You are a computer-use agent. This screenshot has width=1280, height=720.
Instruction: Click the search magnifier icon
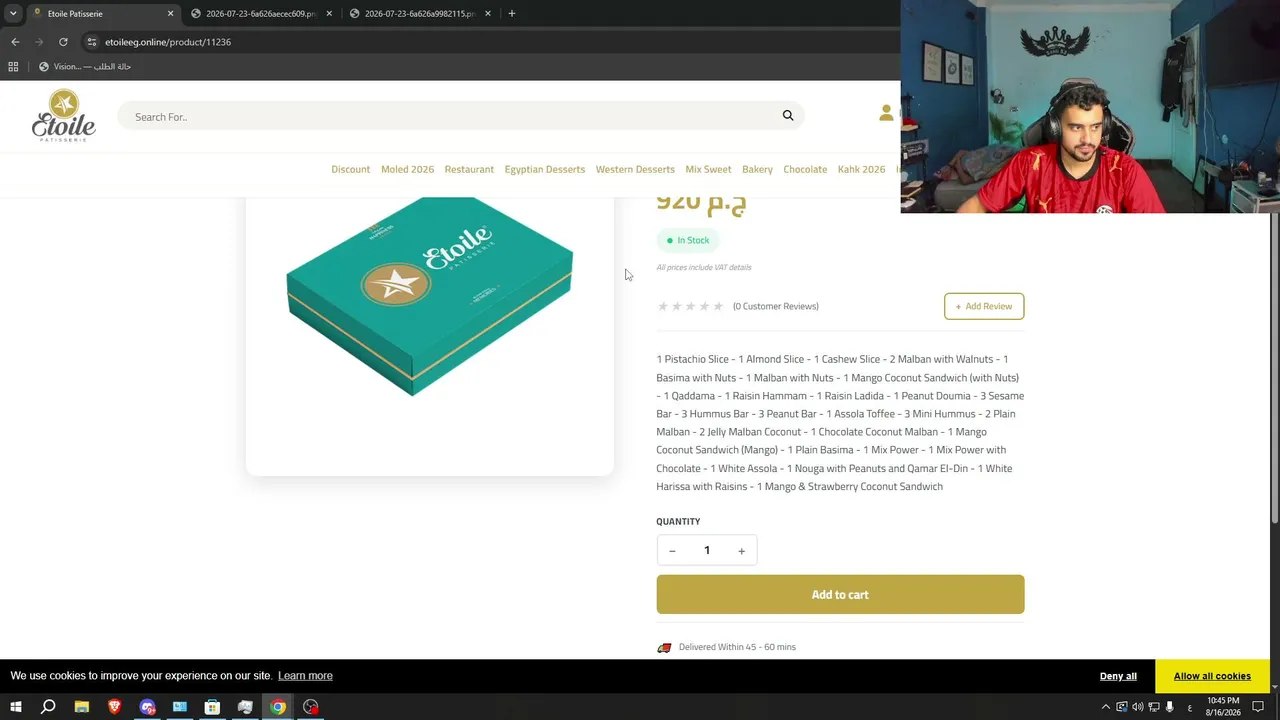(x=788, y=116)
